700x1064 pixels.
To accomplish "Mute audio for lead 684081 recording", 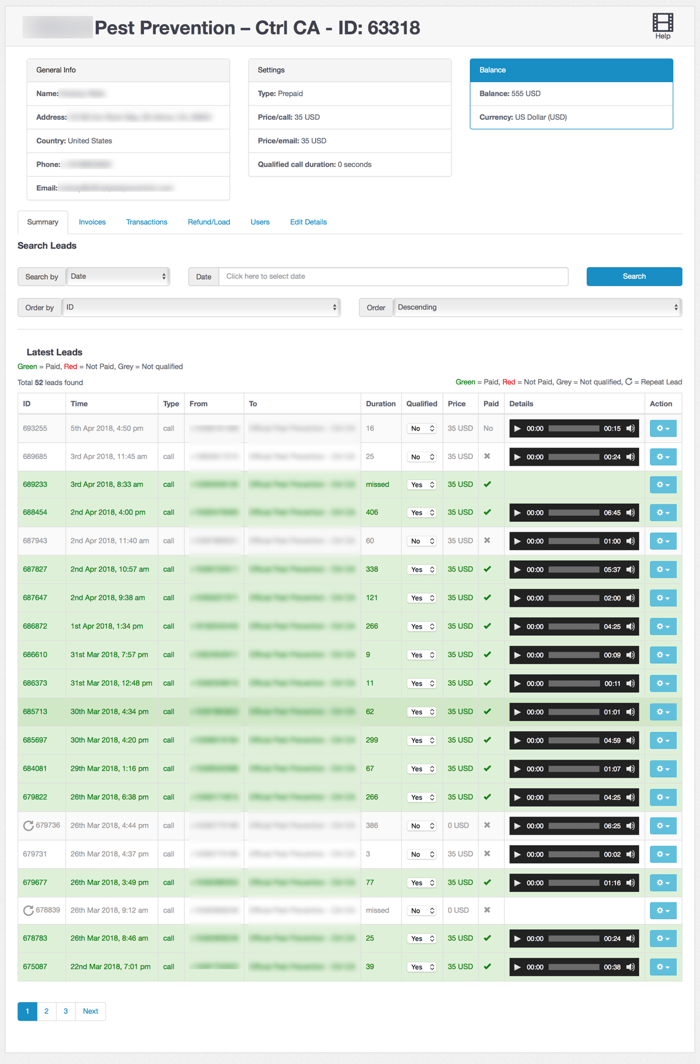I will [630, 769].
